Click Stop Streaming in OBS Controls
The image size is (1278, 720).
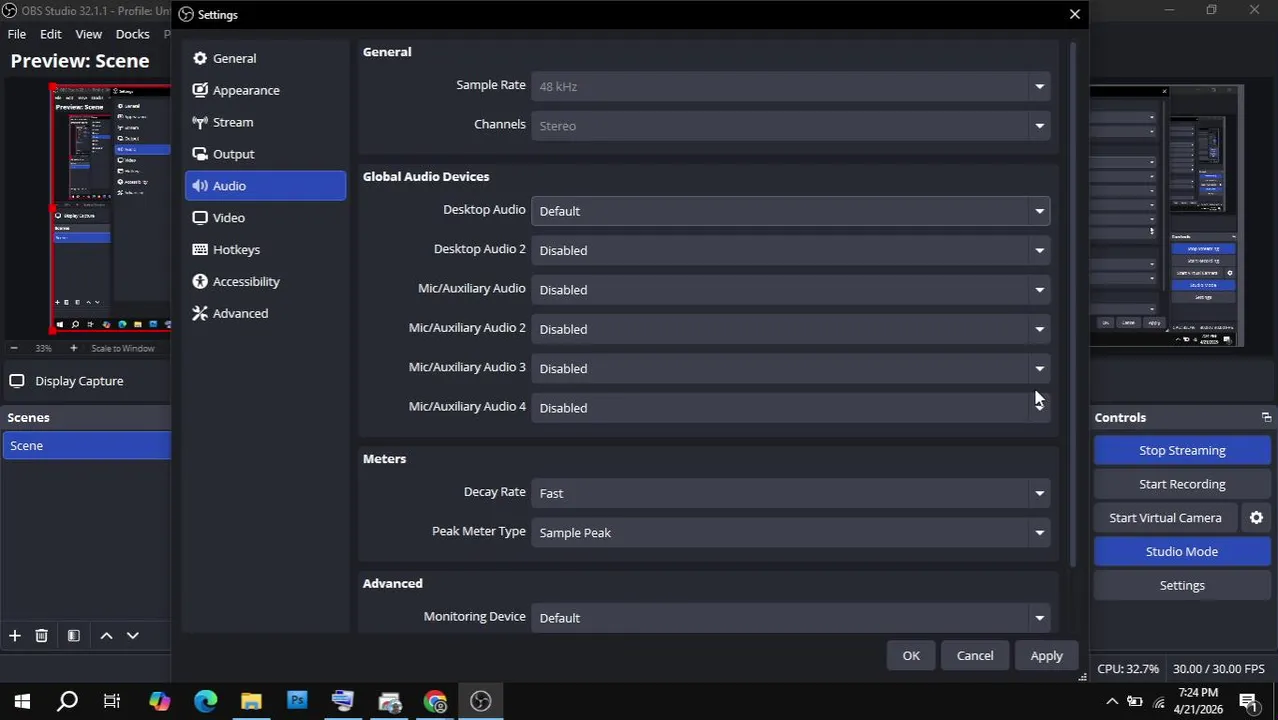tap(1182, 451)
